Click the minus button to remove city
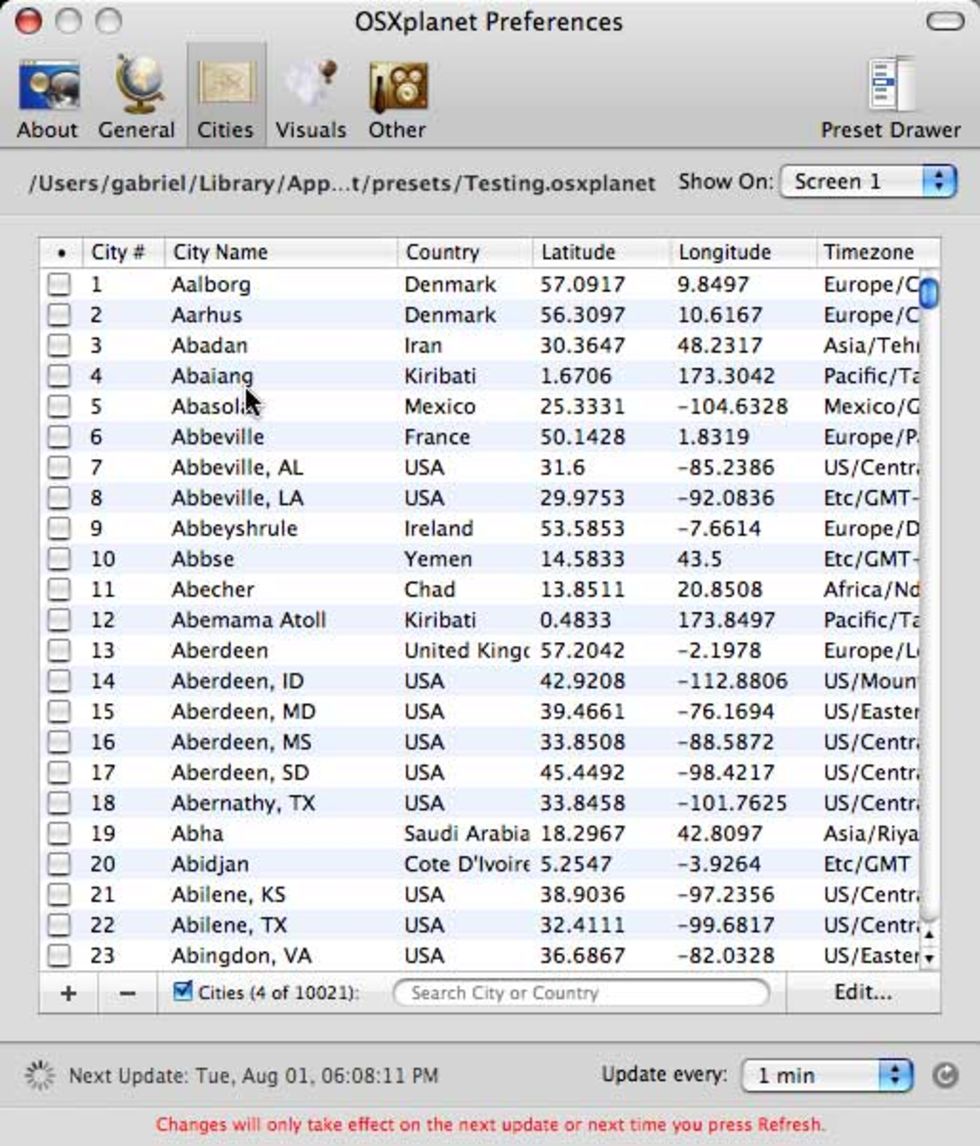This screenshot has height=1146, width=980. pyautogui.click(x=127, y=994)
